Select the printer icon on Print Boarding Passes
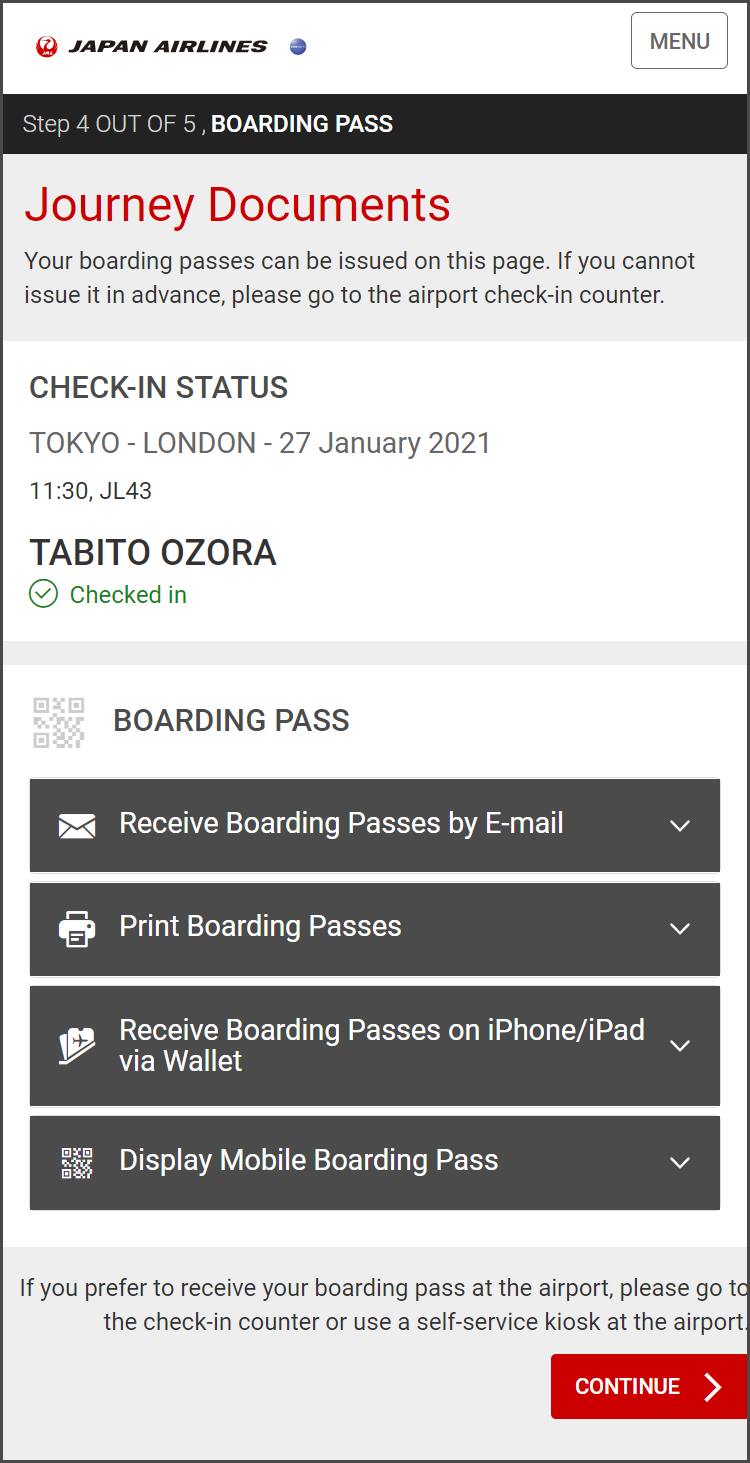Screen dimensions: 750x1463 [x=77, y=929]
